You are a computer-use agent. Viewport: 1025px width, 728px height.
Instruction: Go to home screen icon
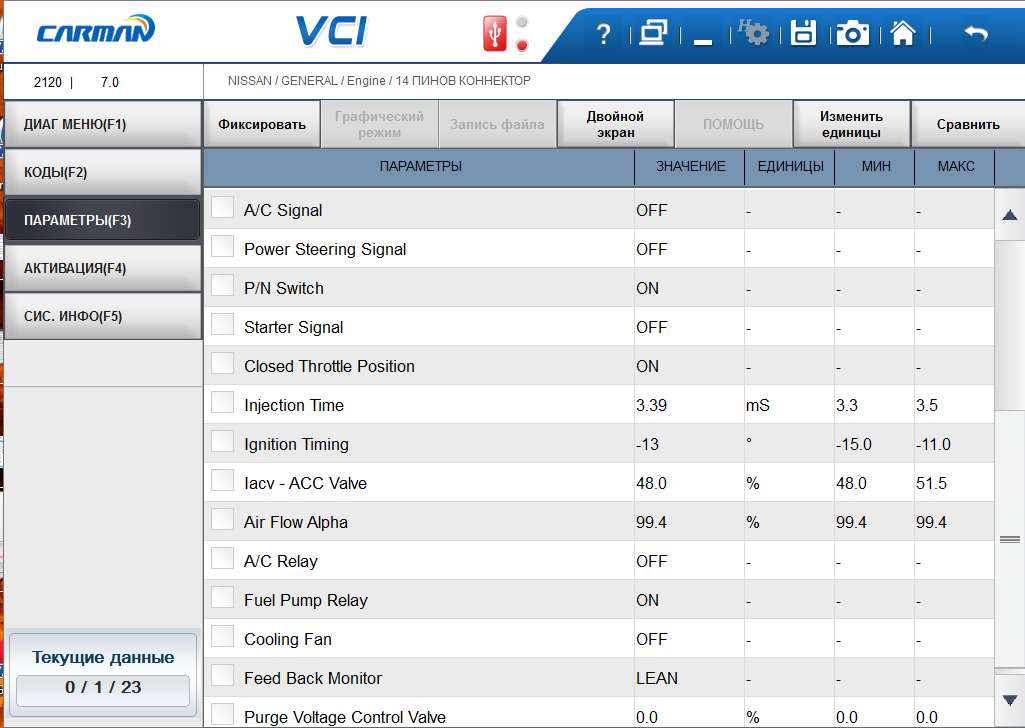(x=903, y=33)
